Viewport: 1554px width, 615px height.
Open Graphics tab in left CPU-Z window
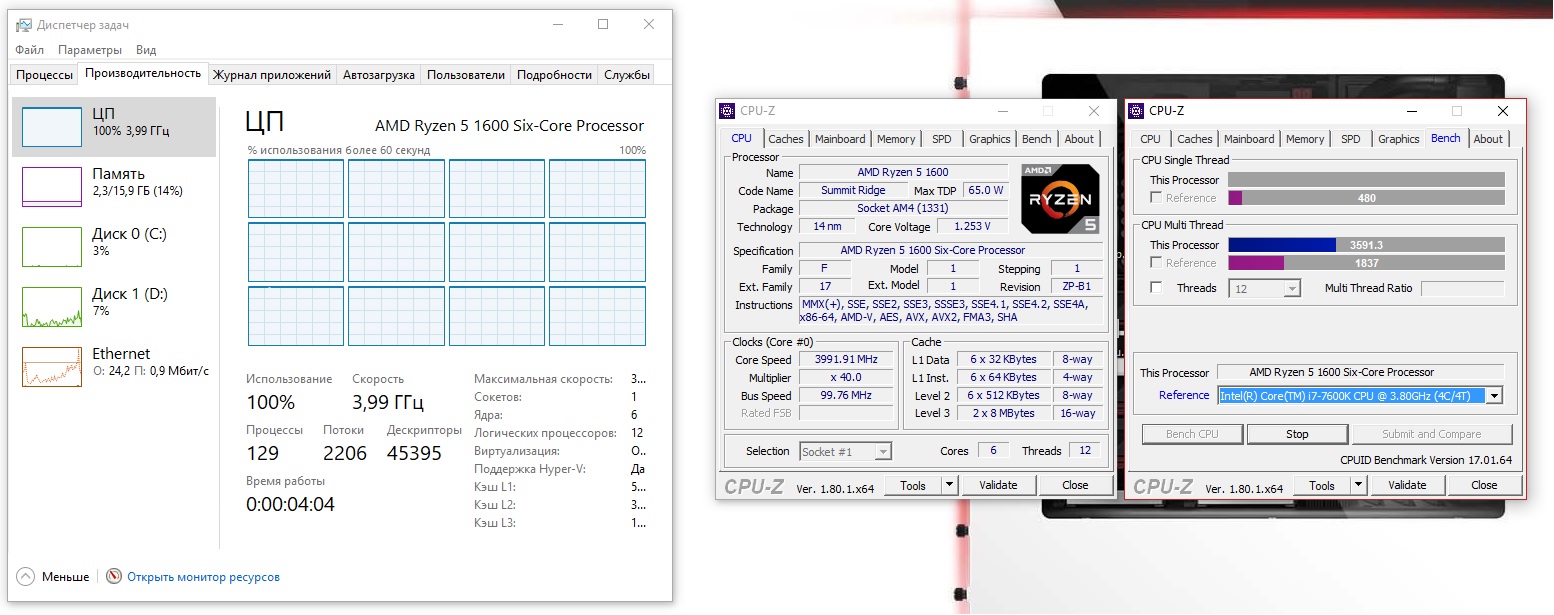click(990, 139)
